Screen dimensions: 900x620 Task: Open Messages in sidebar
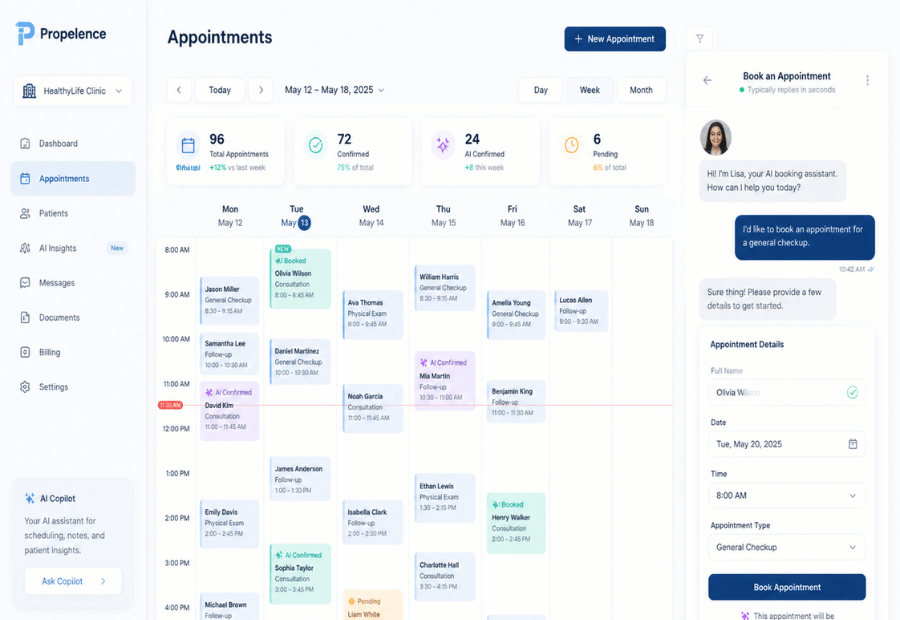pyautogui.click(x=73, y=283)
